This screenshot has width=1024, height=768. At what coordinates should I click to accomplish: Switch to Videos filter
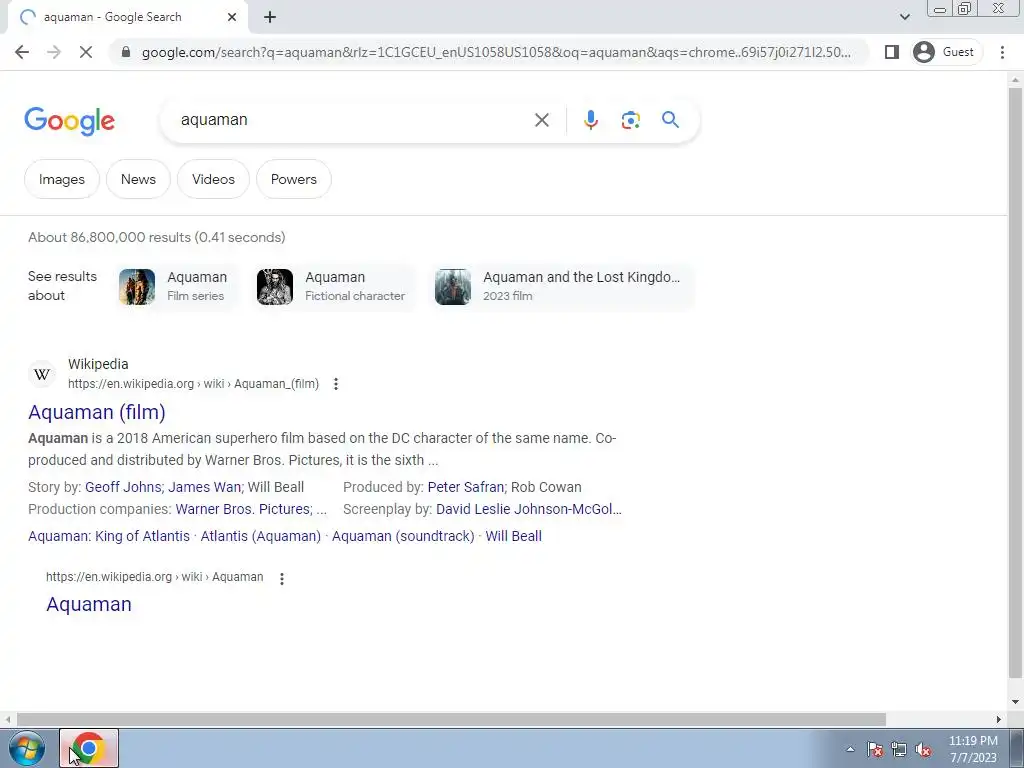(x=214, y=179)
